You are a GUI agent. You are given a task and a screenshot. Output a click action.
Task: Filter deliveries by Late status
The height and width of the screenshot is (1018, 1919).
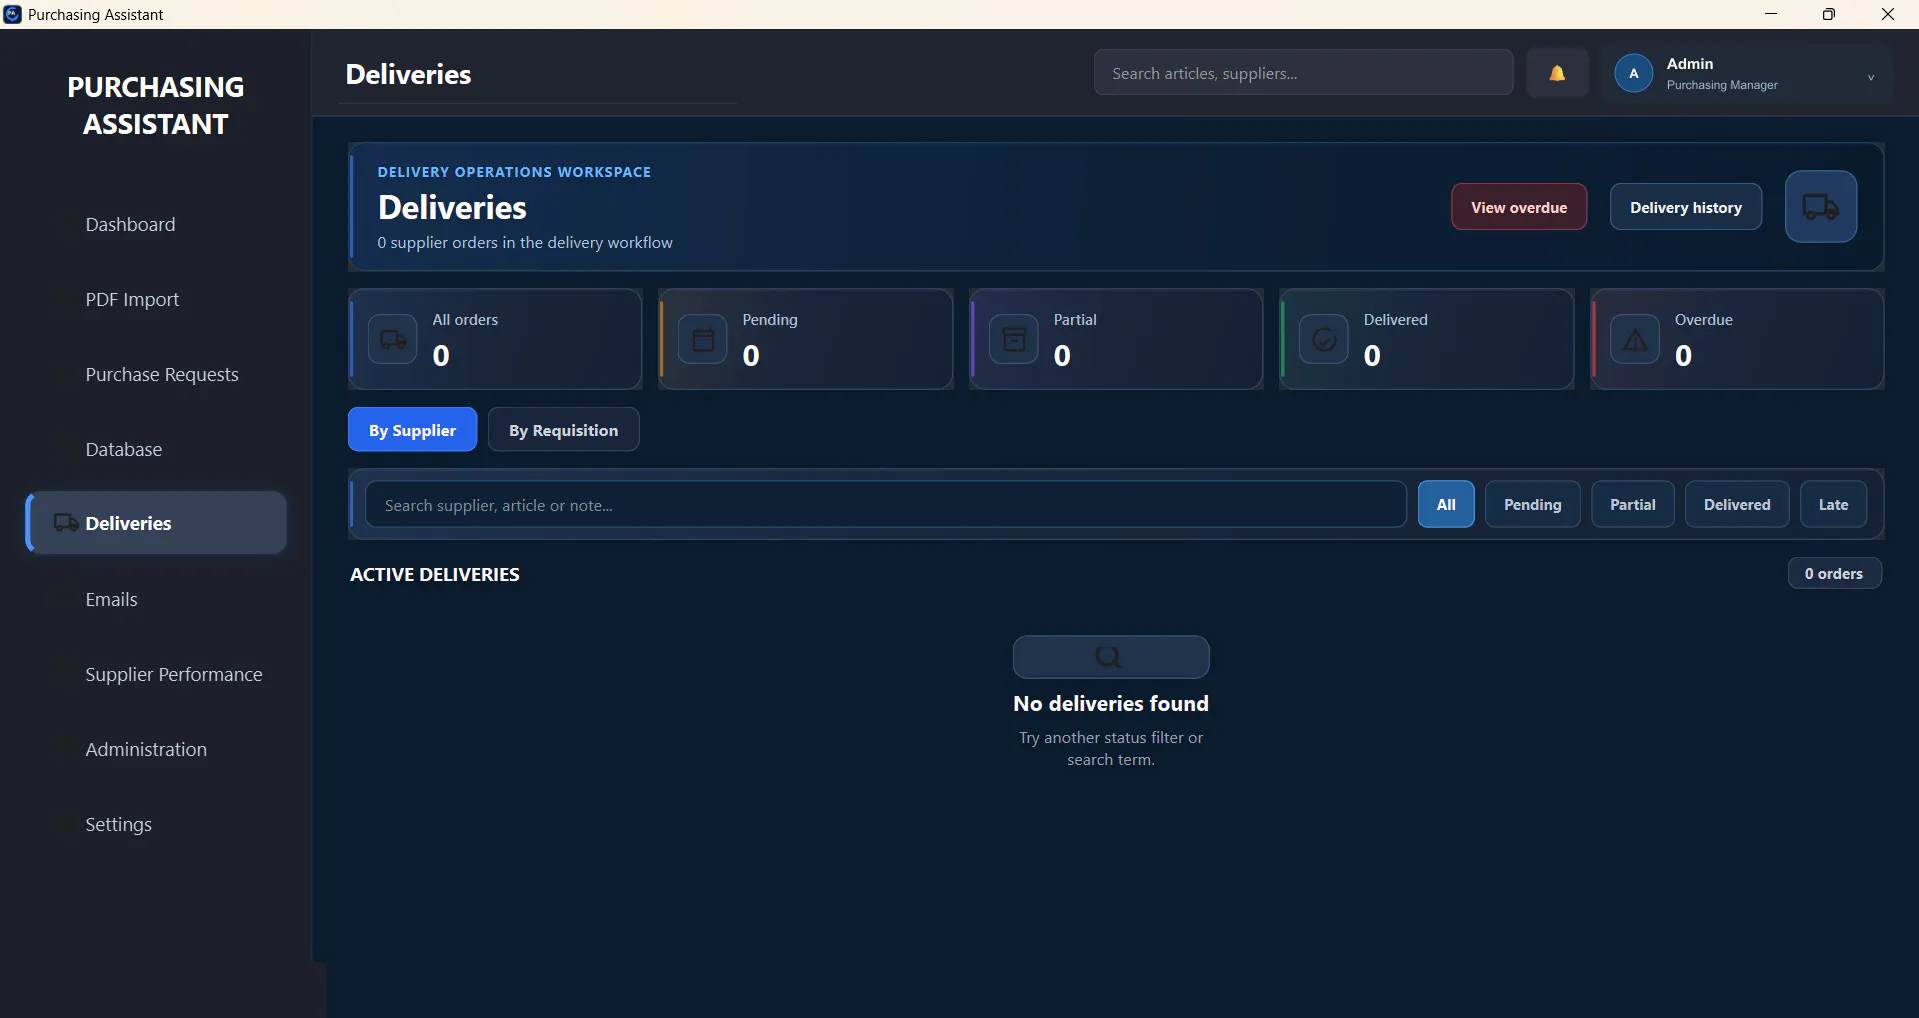click(1833, 504)
